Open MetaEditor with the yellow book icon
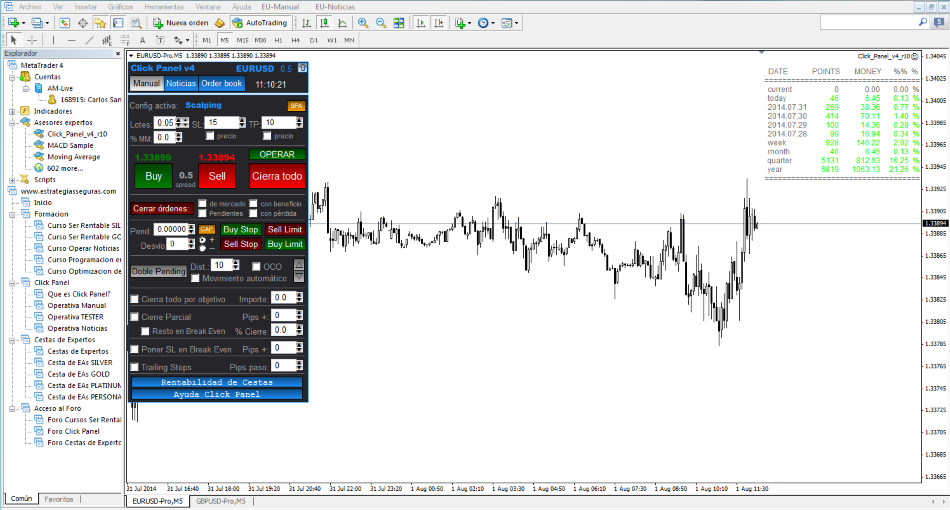The height and width of the screenshot is (510, 950). pyautogui.click(x=220, y=23)
